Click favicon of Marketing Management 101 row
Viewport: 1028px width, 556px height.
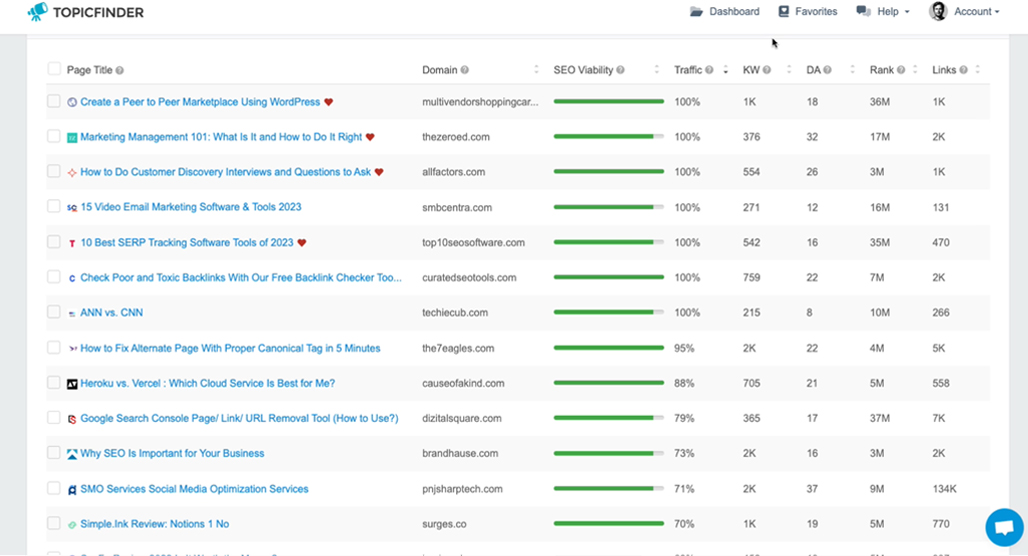tap(72, 138)
